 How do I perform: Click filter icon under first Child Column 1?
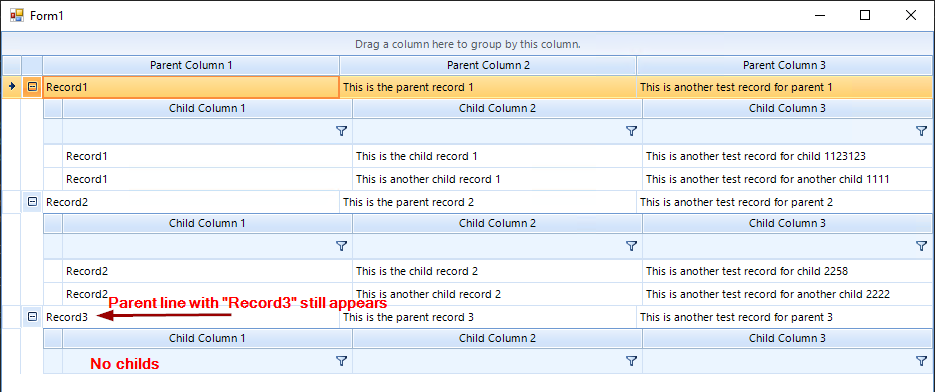[342, 131]
